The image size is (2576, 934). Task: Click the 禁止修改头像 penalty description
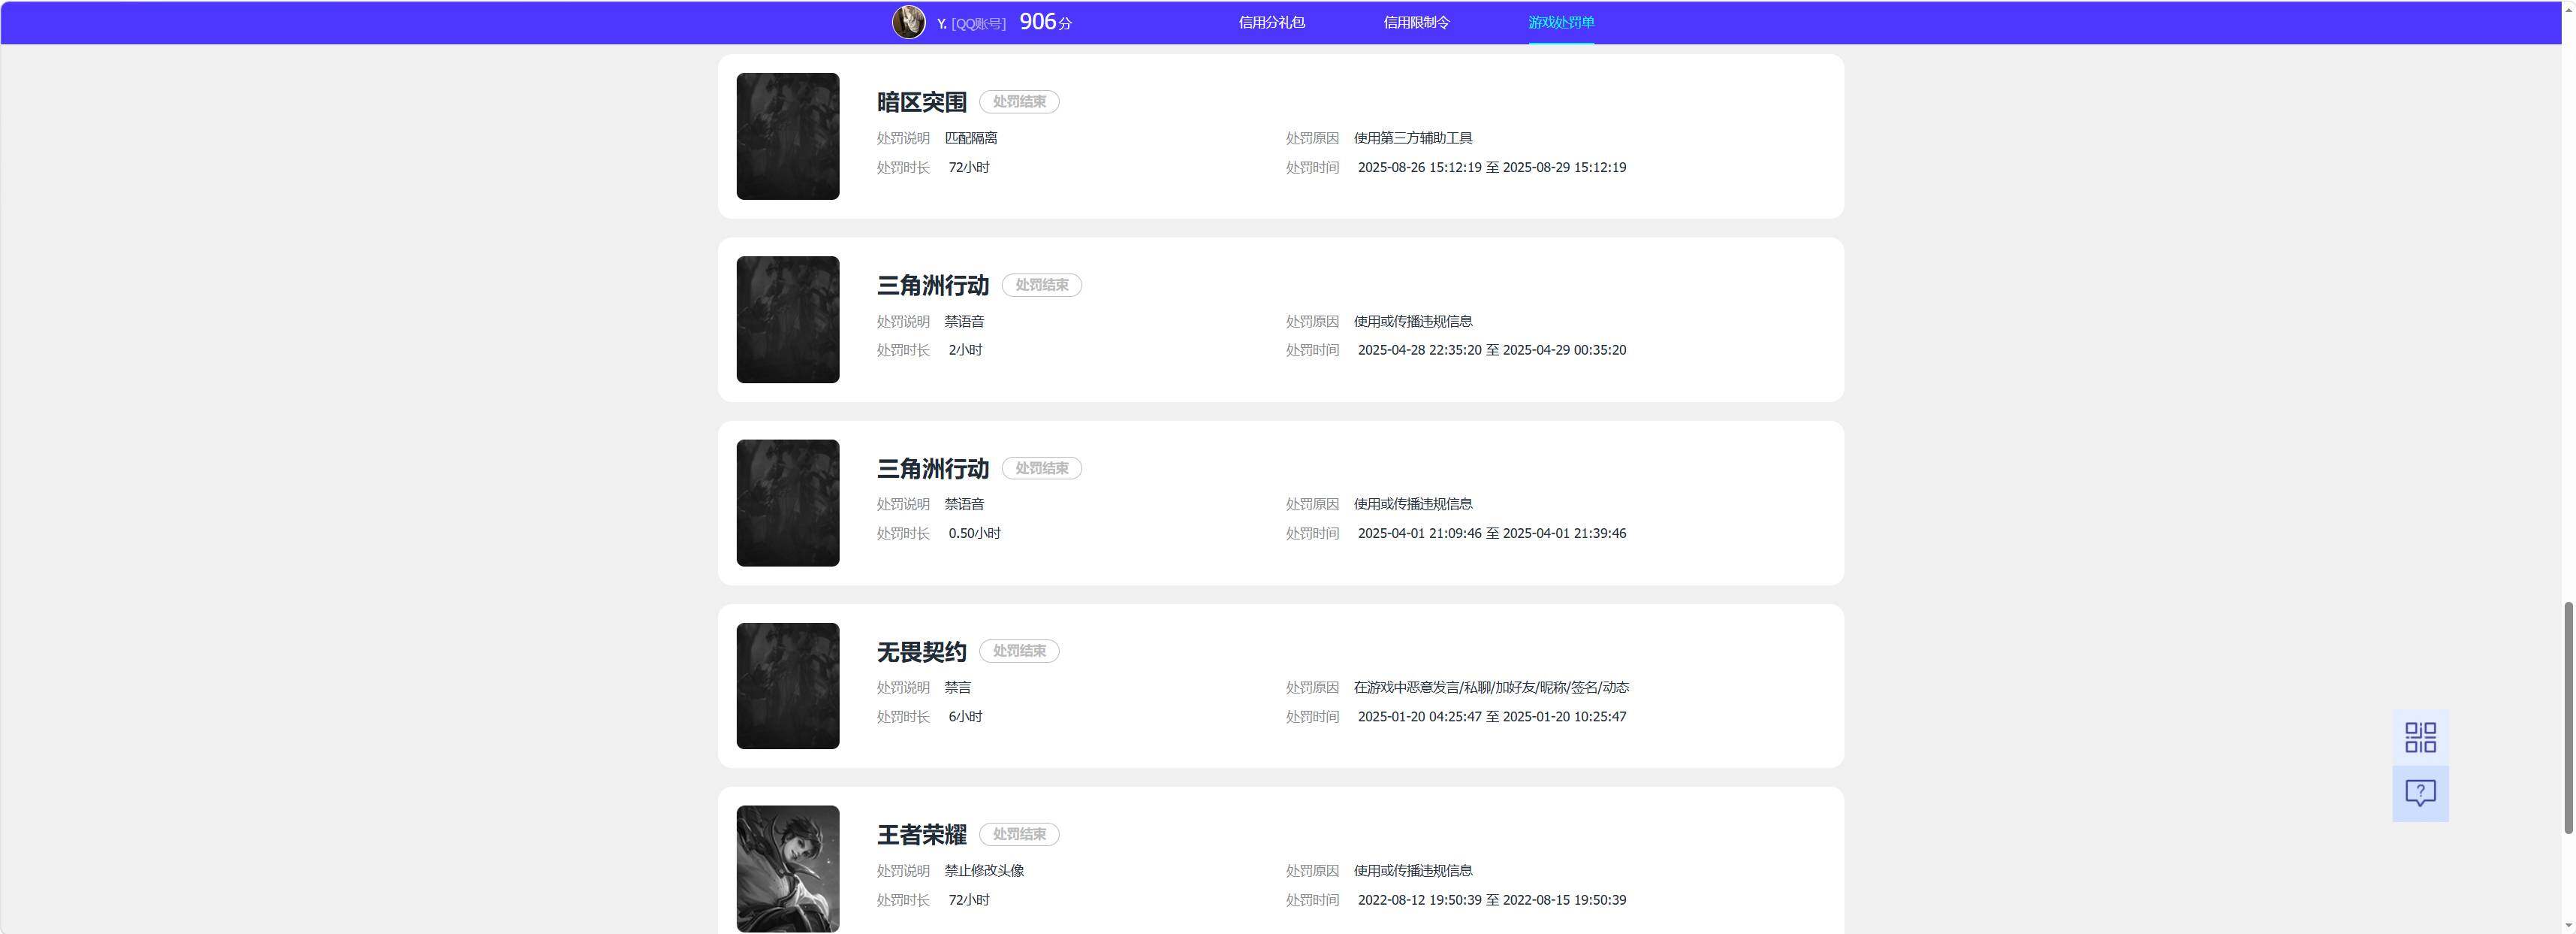click(x=984, y=870)
